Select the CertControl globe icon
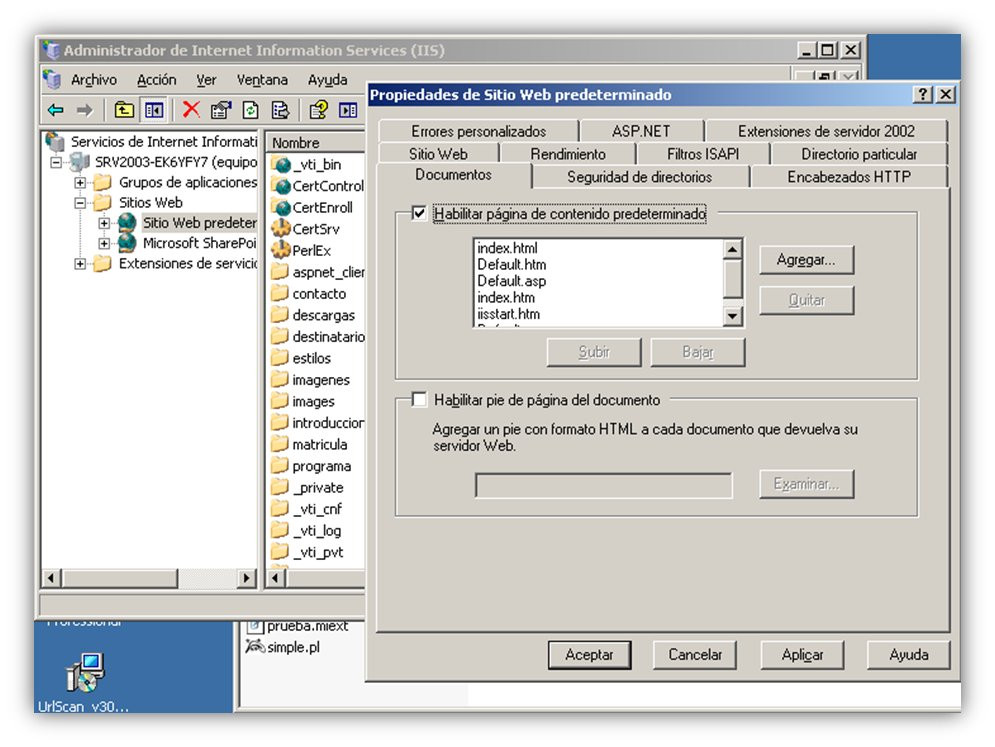Screen dimensions: 995x747 click(x=280, y=186)
